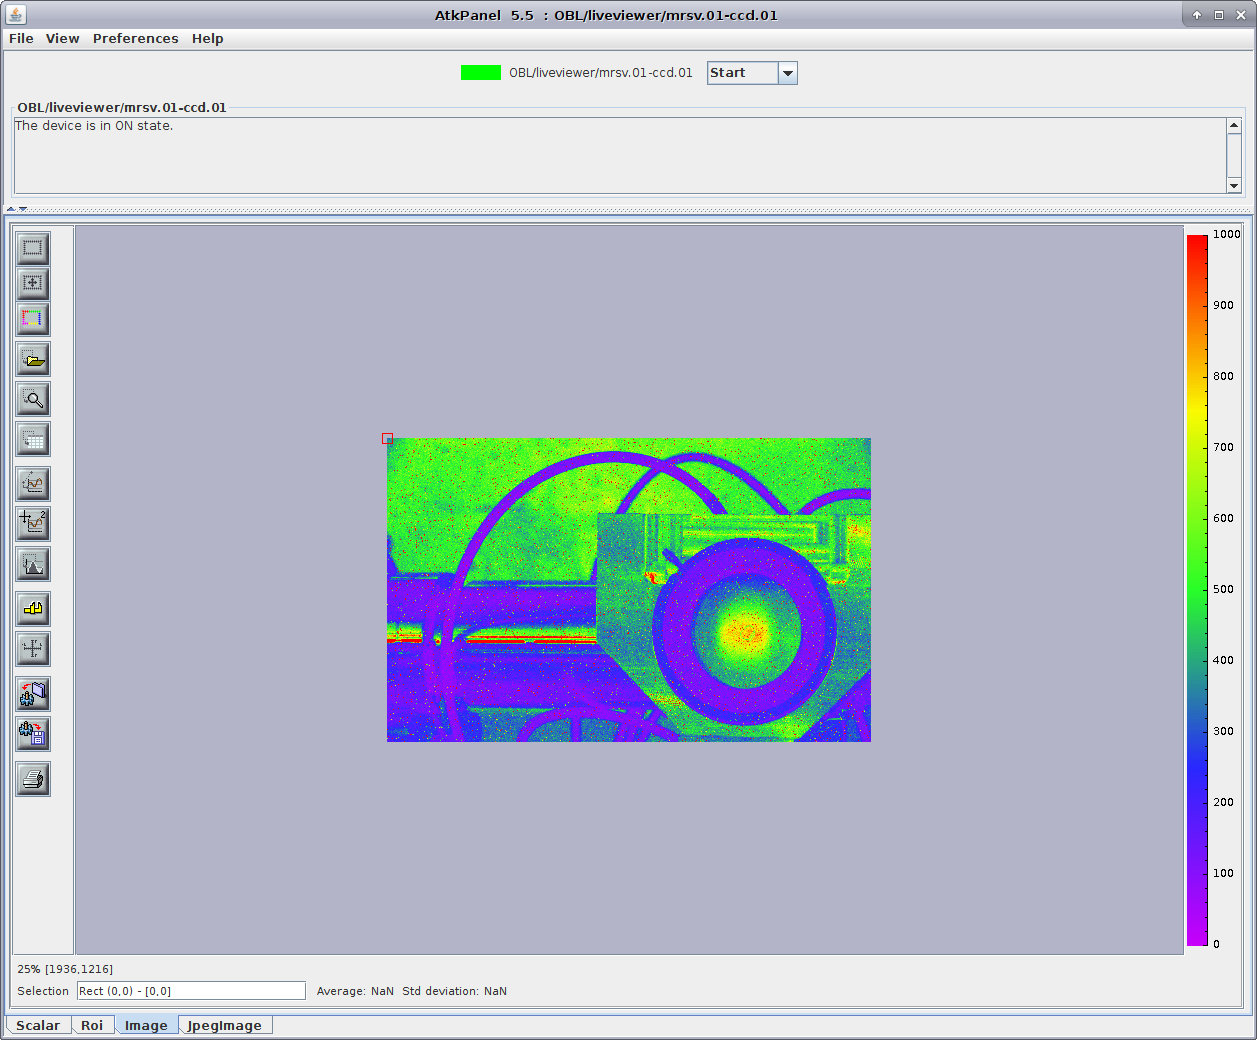Click the open folder selection icon
Screen dimensions: 1257x1040
tap(33, 360)
